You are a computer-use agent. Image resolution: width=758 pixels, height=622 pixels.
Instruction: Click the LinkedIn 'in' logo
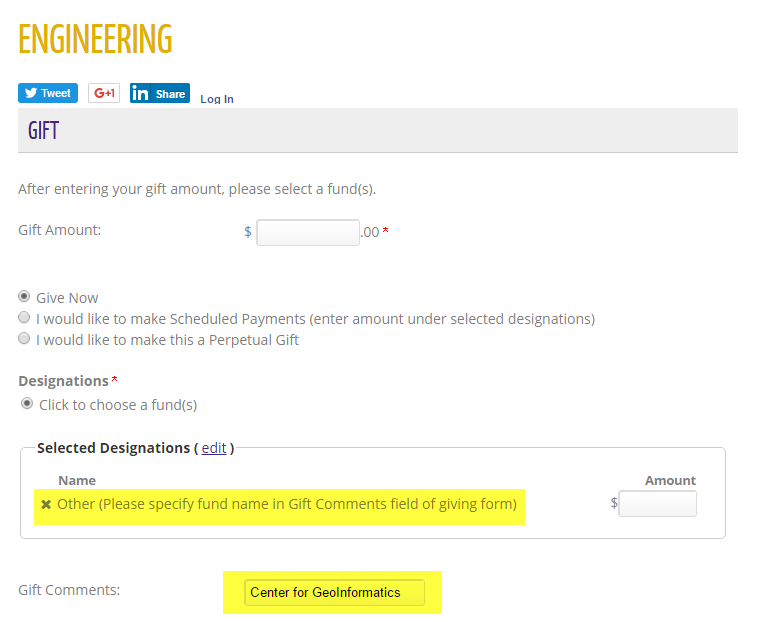coord(140,93)
